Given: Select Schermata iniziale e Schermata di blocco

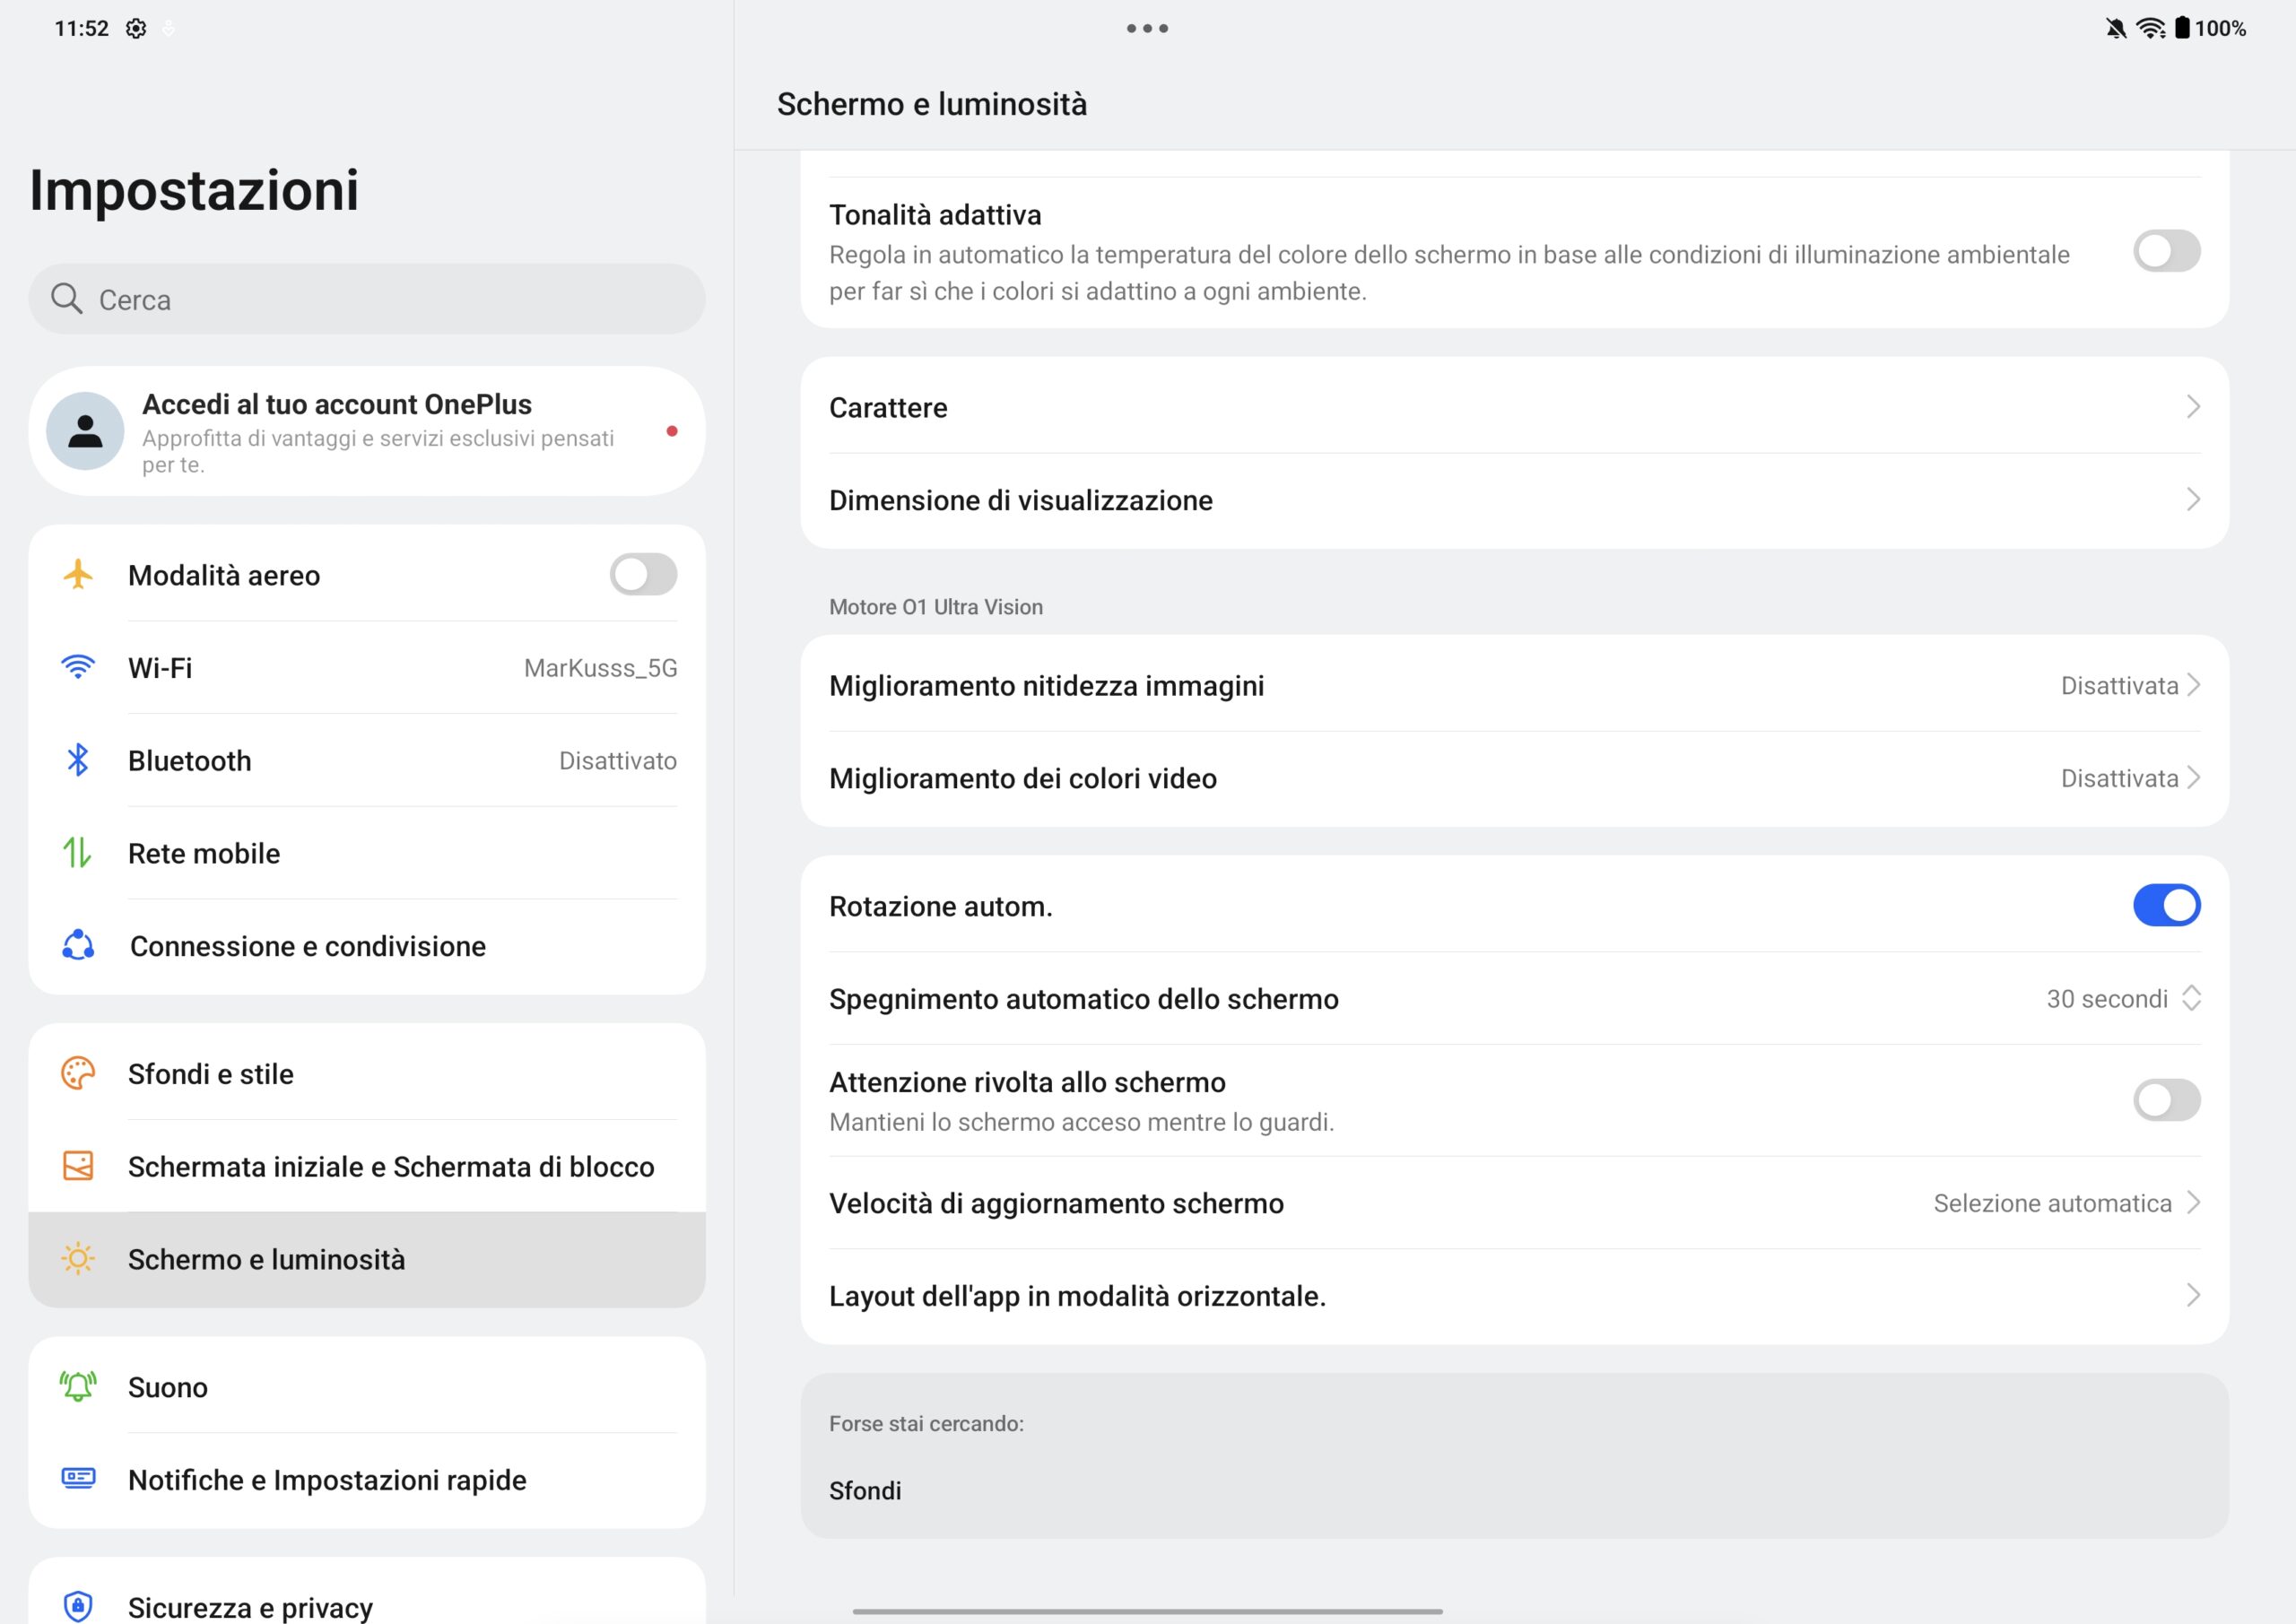Looking at the screenshot, I should point(367,1166).
